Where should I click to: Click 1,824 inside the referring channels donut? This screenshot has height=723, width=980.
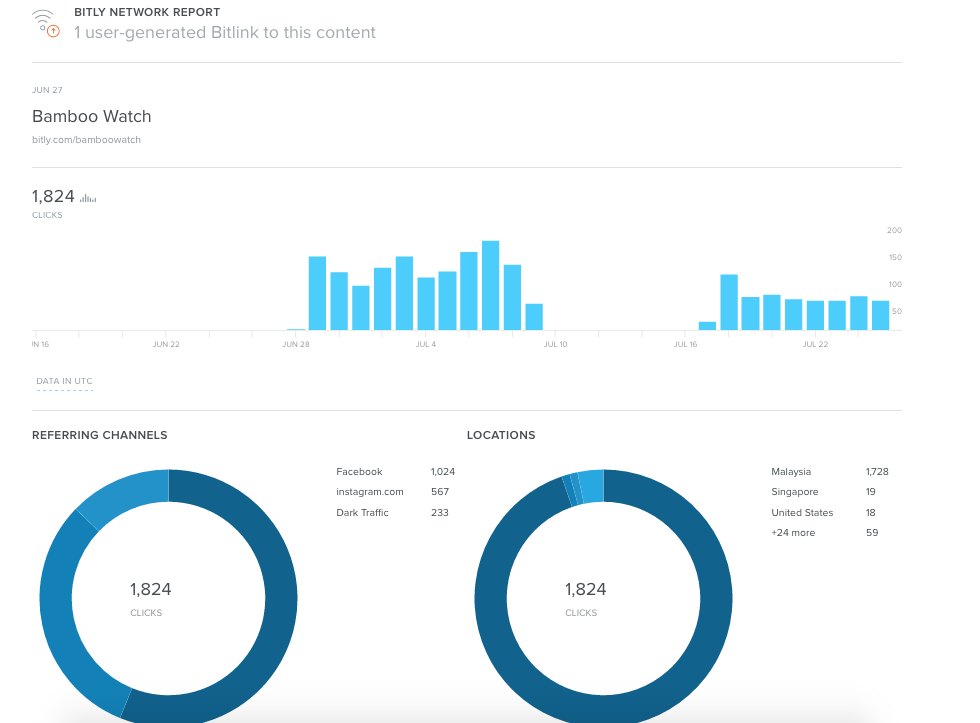coord(151,589)
